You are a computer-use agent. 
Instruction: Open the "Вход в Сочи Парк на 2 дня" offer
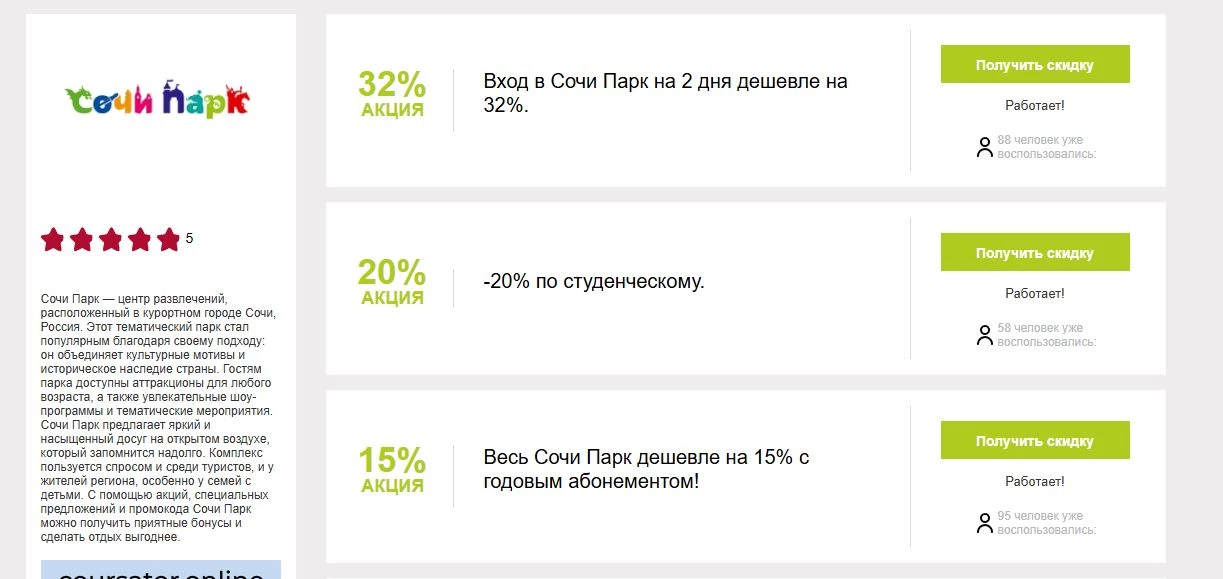point(665,92)
